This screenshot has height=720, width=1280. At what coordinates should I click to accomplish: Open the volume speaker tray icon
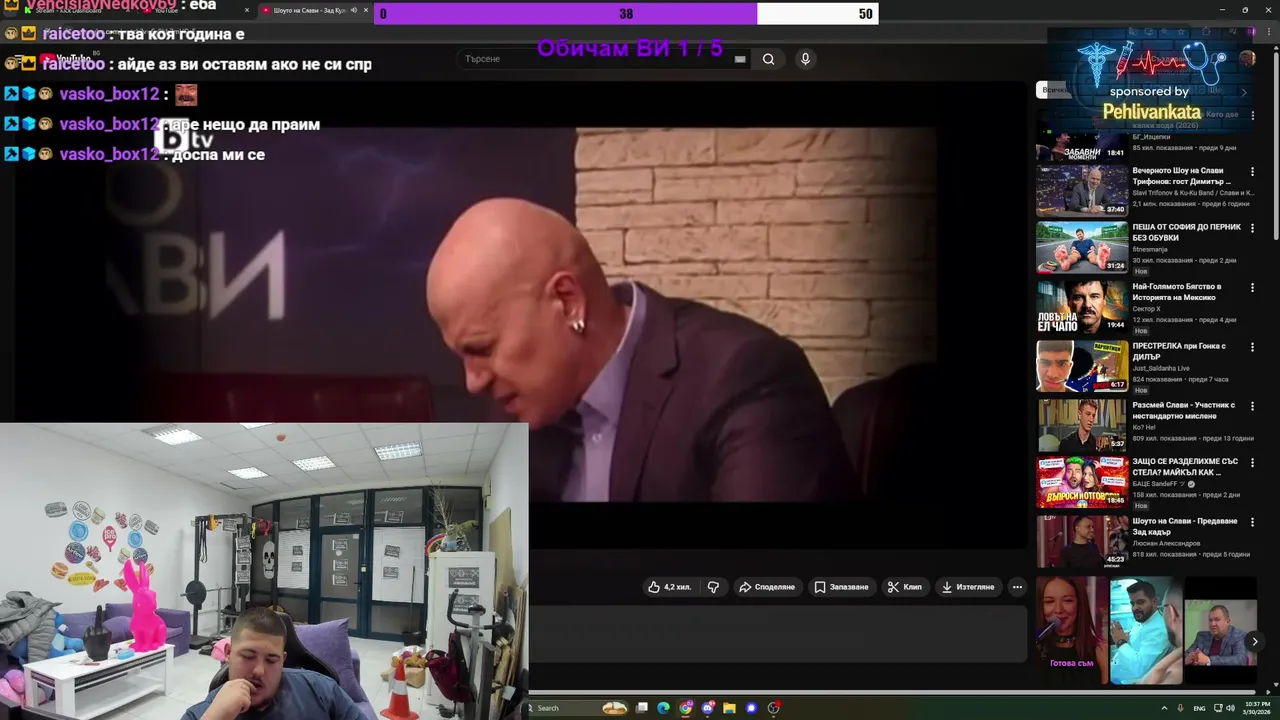pos(1232,708)
